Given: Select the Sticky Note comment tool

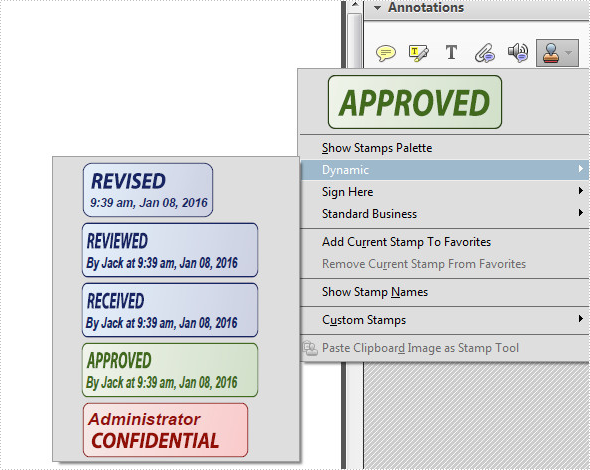Looking at the screenshot, I should [386, 53].
